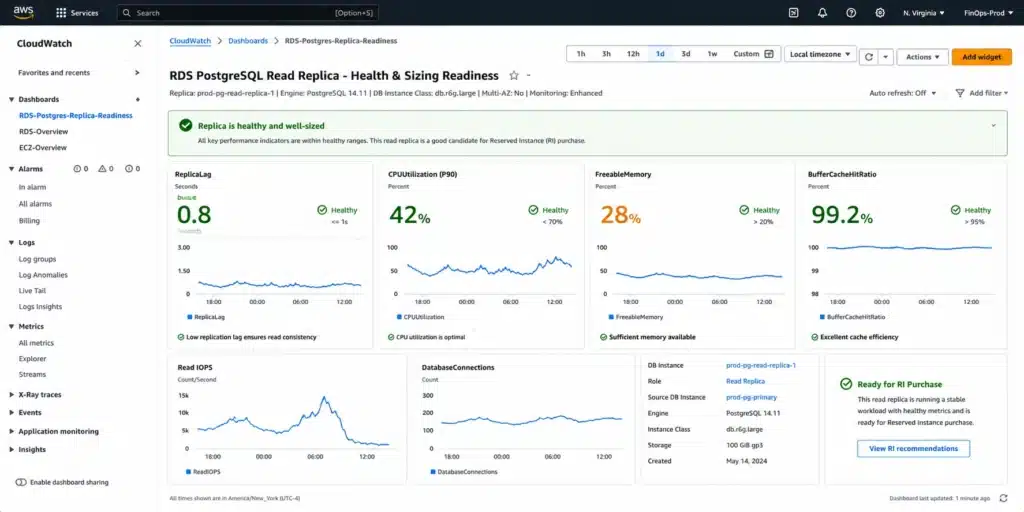Open the prod-pg-primary link
This screenshot has width=1024, height=512.
point(751,397)
